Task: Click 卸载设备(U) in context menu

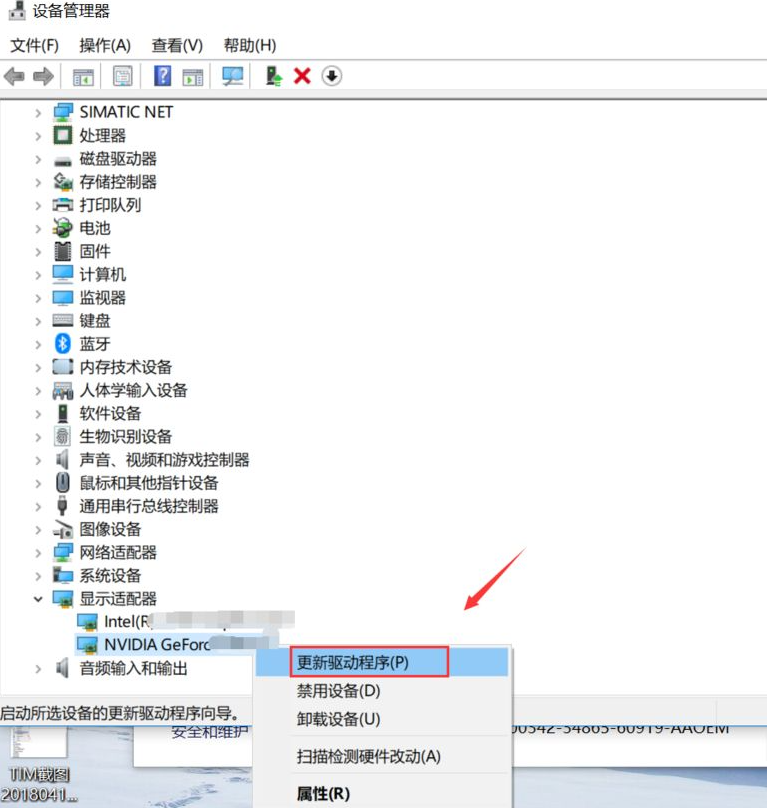Action: click(x=339, y=719)
